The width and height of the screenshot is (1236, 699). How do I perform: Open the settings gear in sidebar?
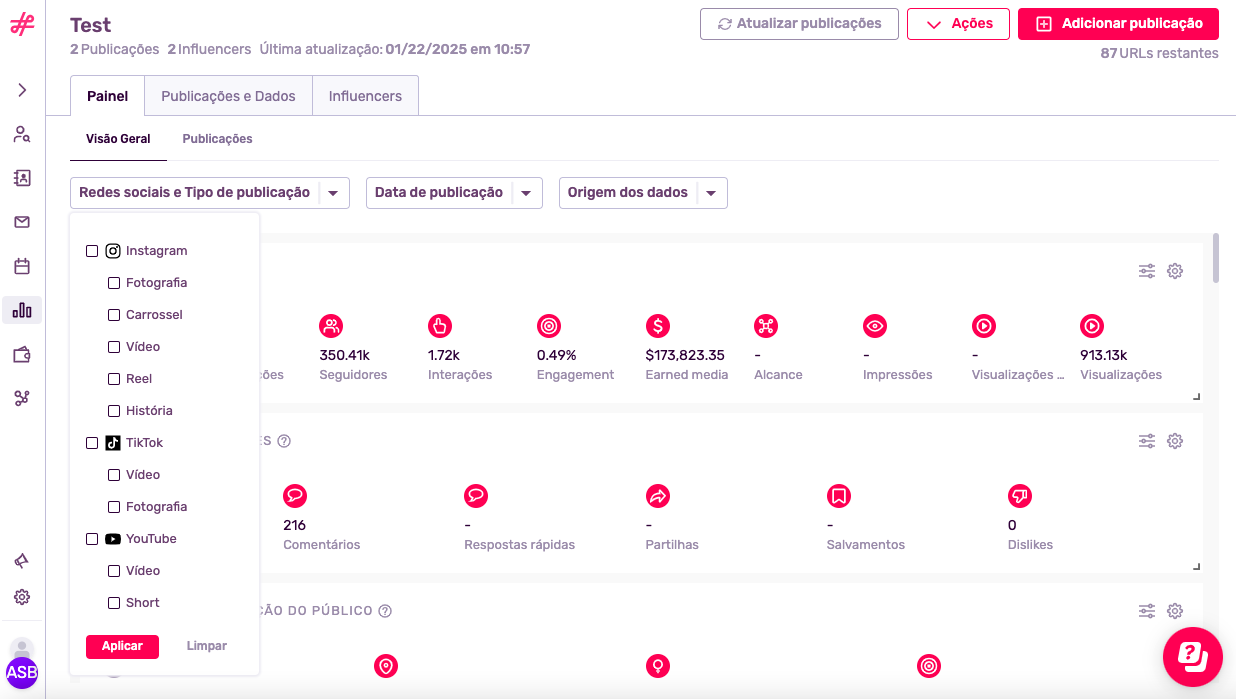22,597
